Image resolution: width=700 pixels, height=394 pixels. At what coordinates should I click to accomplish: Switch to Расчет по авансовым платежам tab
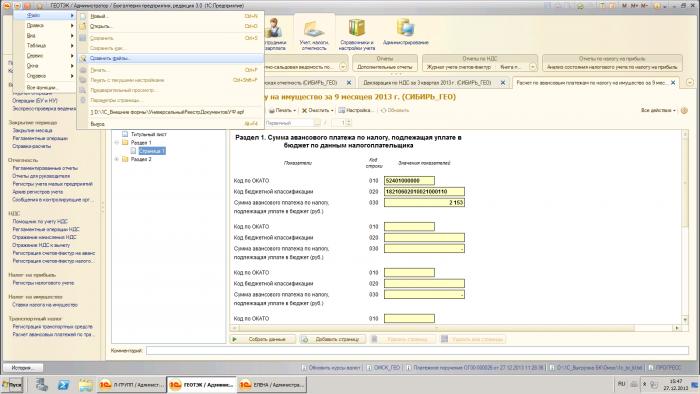[592, 83]
